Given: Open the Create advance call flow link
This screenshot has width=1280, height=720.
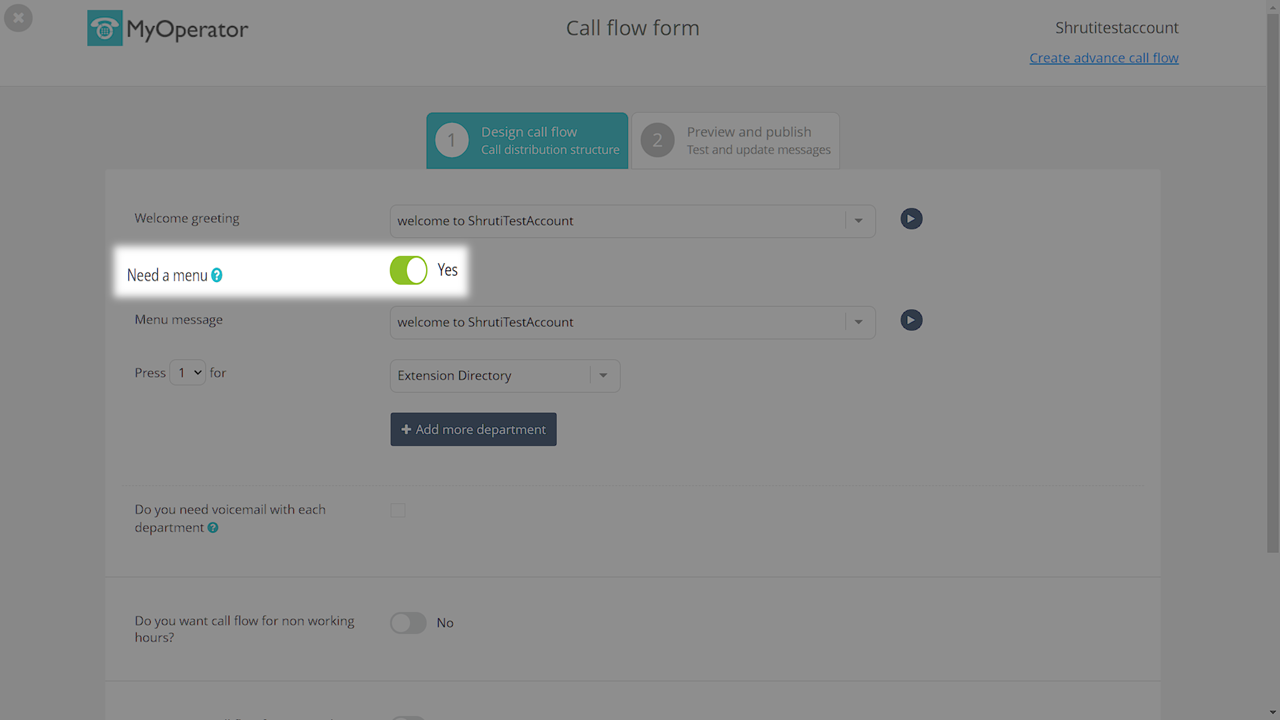Looking at the screenshot, I should [1104, 58].
